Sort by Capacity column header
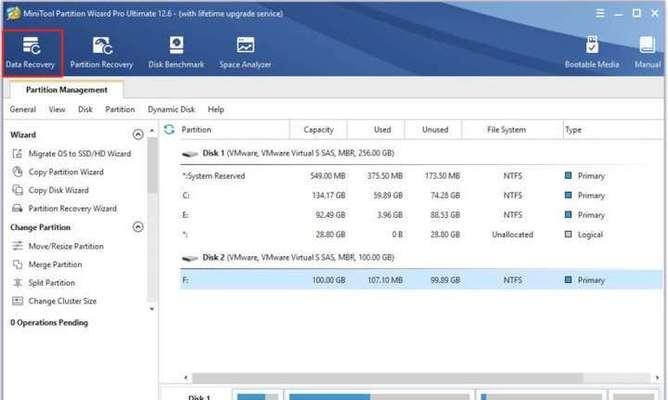Image resolution: width=668 pixels, height=400 pixels. point(318,129)
